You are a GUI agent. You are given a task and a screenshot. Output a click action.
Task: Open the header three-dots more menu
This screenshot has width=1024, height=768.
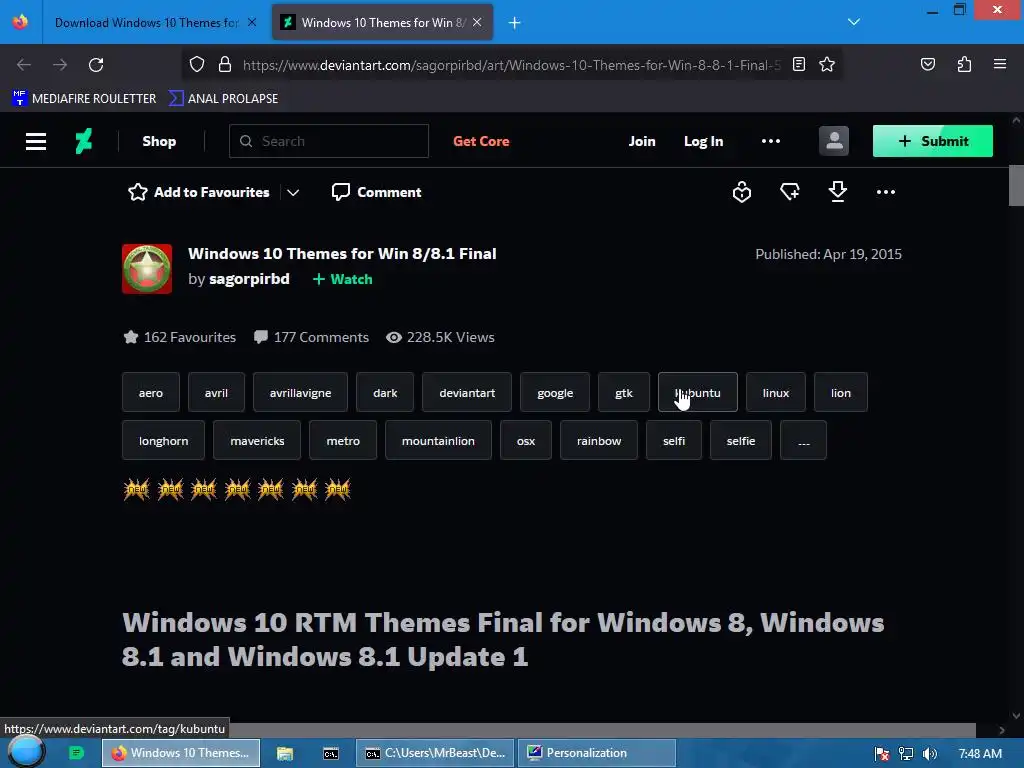[x=771, y=141]
